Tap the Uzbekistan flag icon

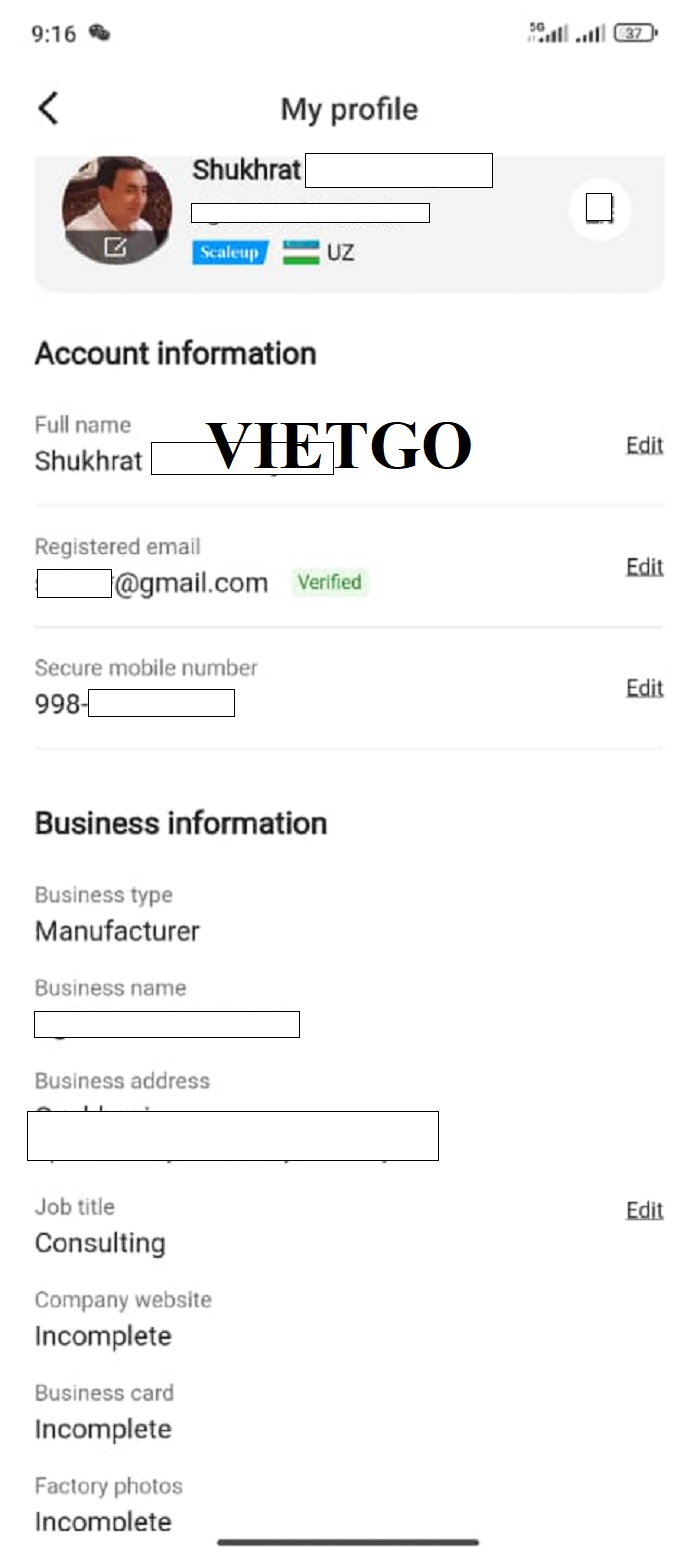[x=300, y=252]
